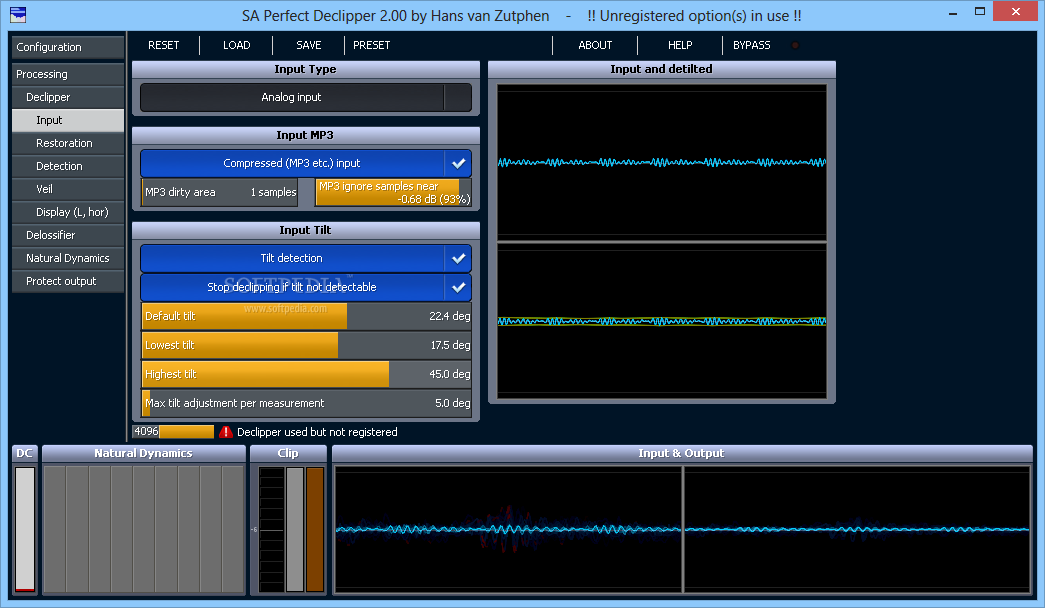
Task: Minimize the SA Perfect Declipper window
Action: pyautogui.click(x=953, y=13)
